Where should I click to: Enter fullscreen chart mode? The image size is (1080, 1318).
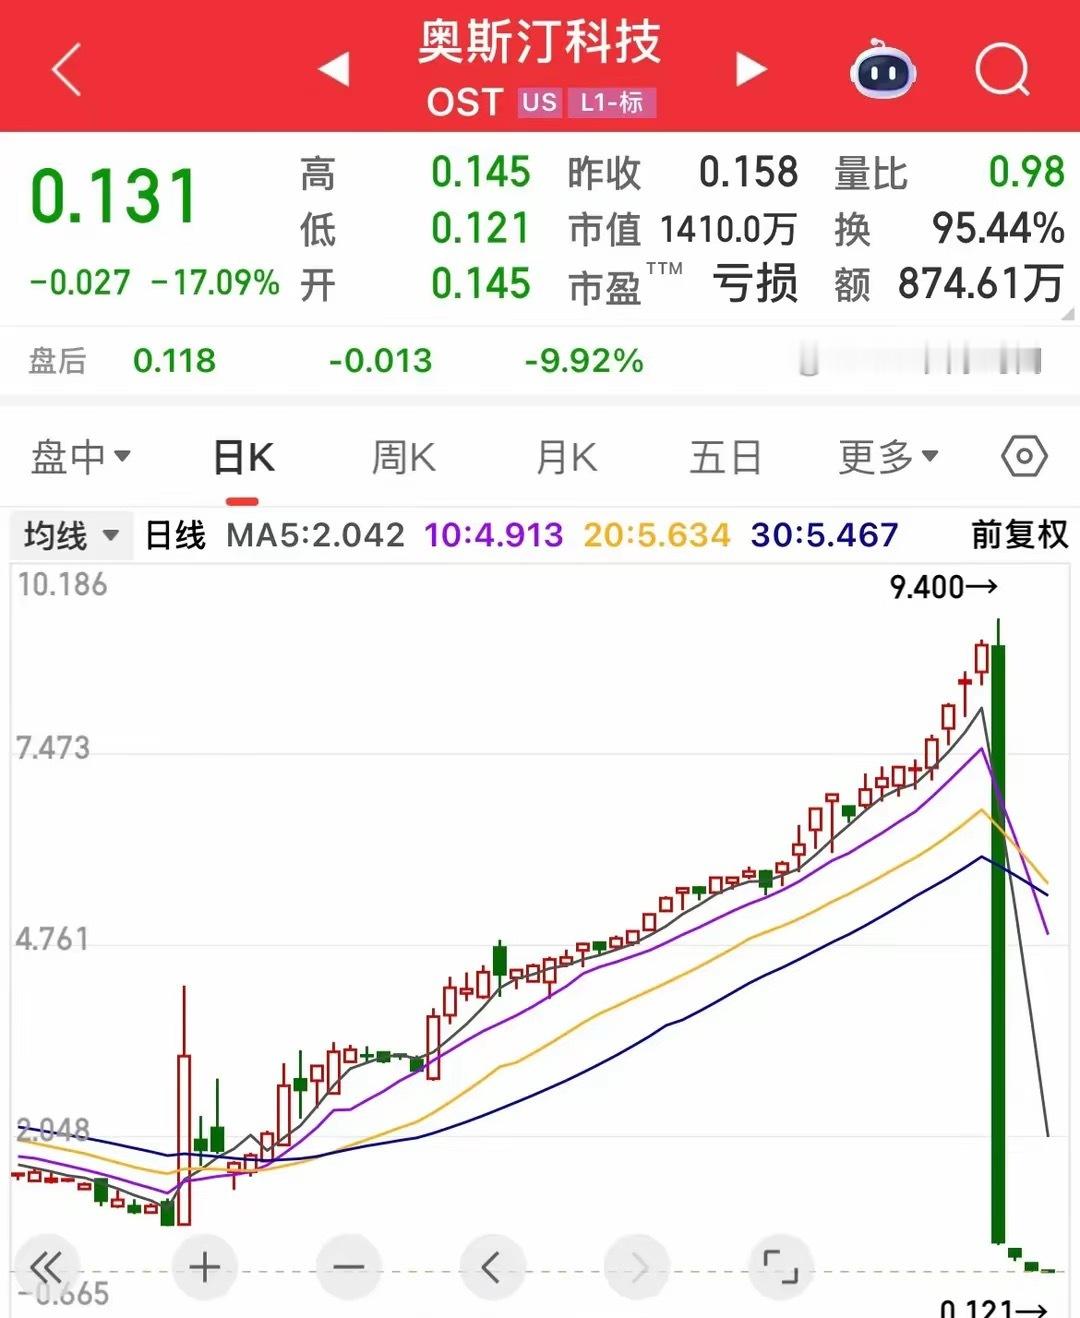pos(781,1268)
